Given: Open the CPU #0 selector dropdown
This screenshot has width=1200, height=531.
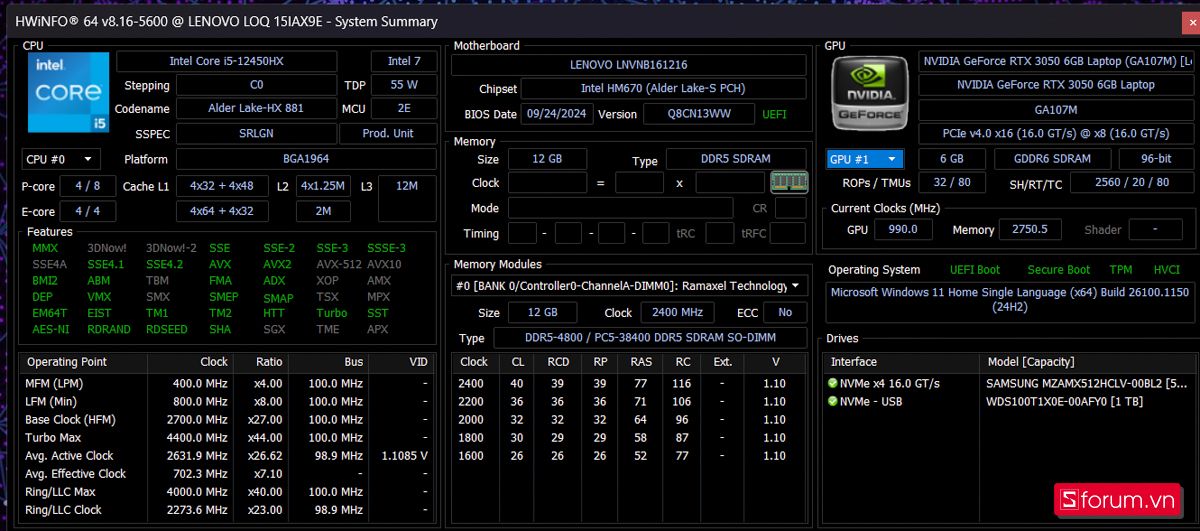Looking at the screenshot, I should [61, 159].
